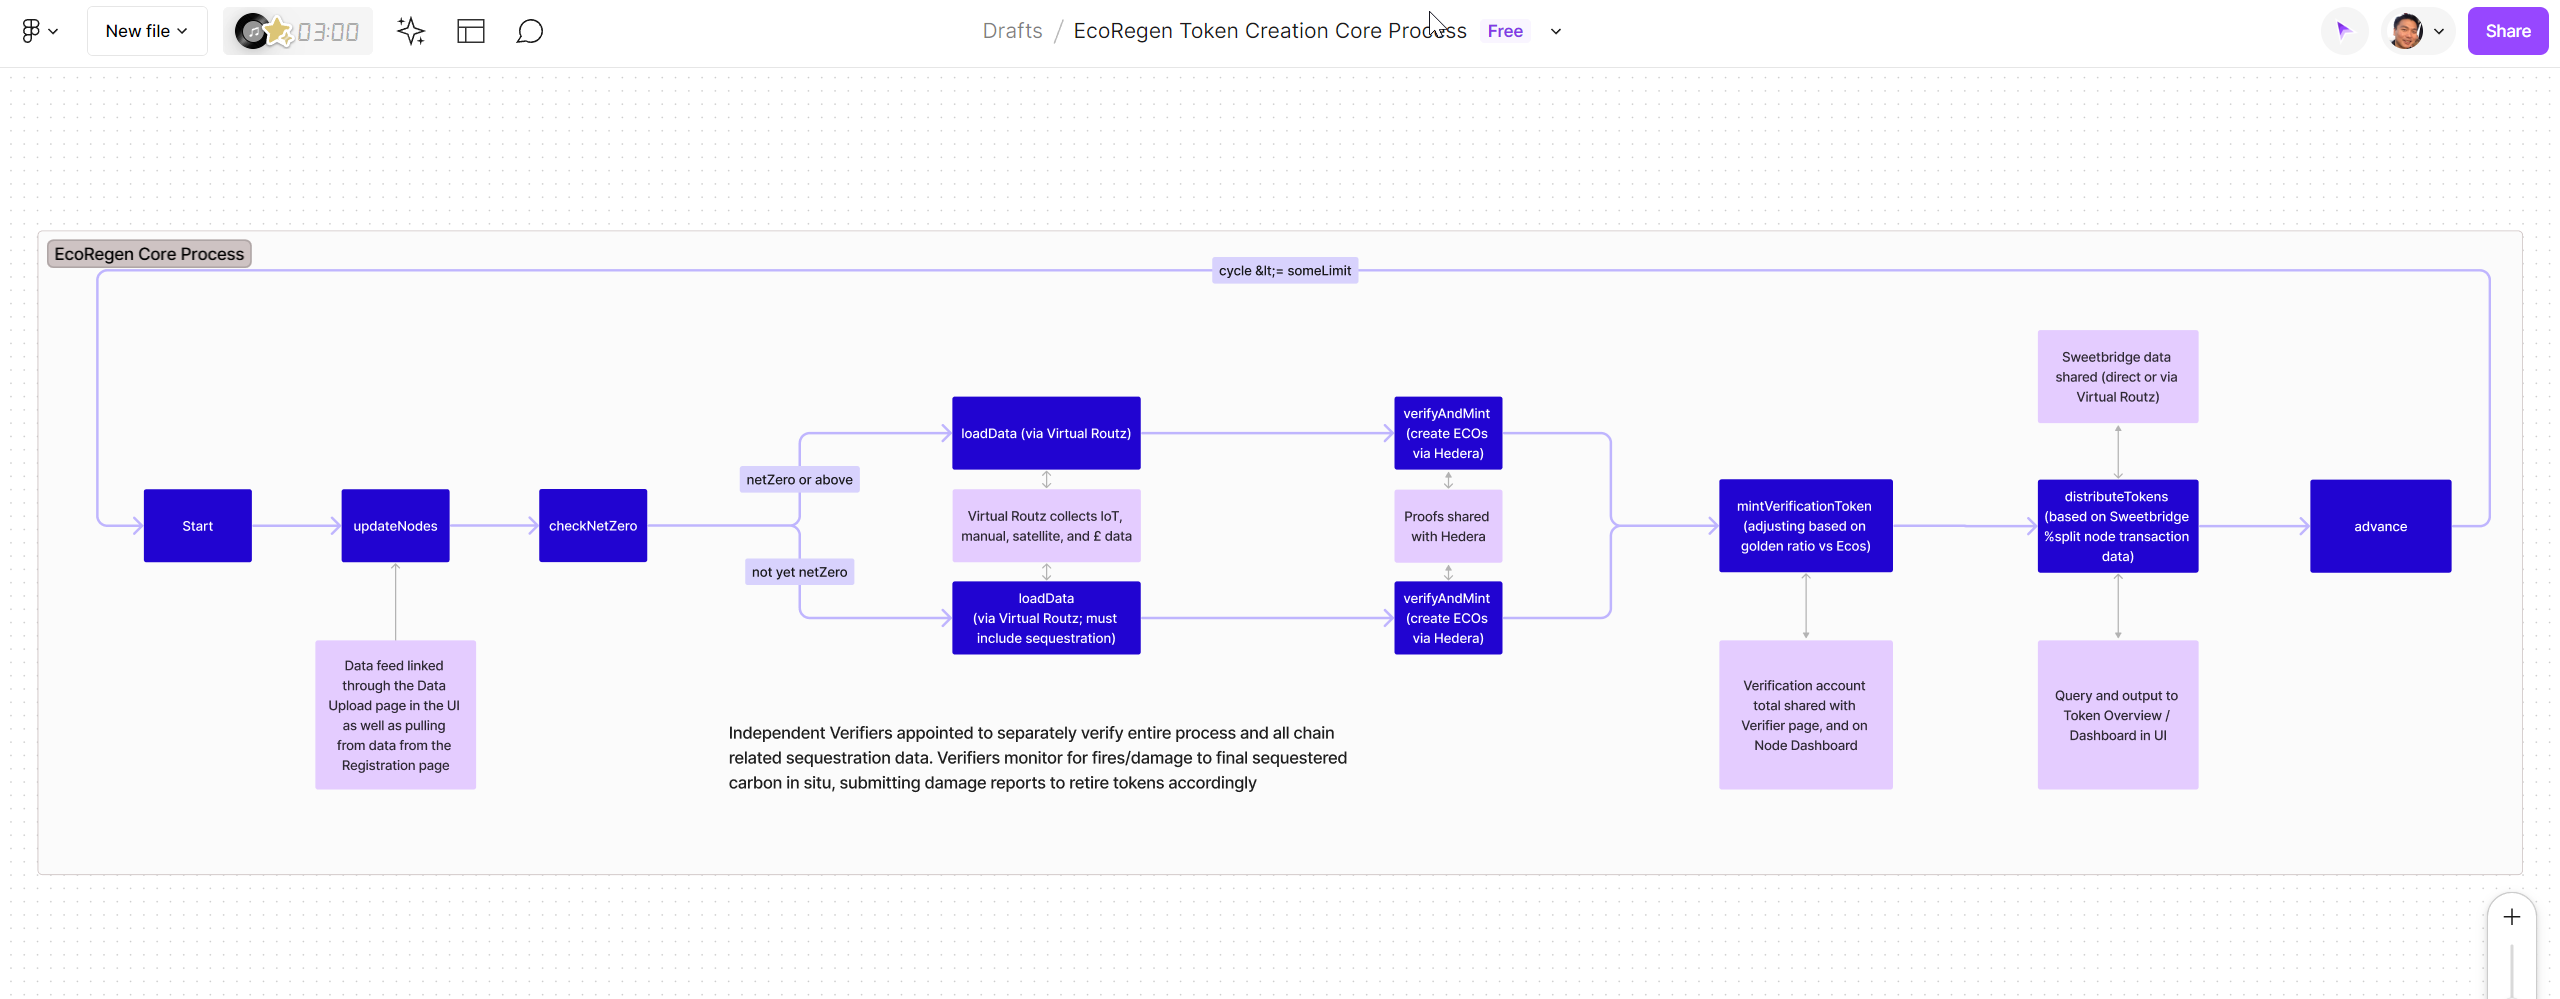Viewport: 2560px width, 999px height.
Task: Select loadData 'must include sequestration' node
Action: click(1046, 618)
